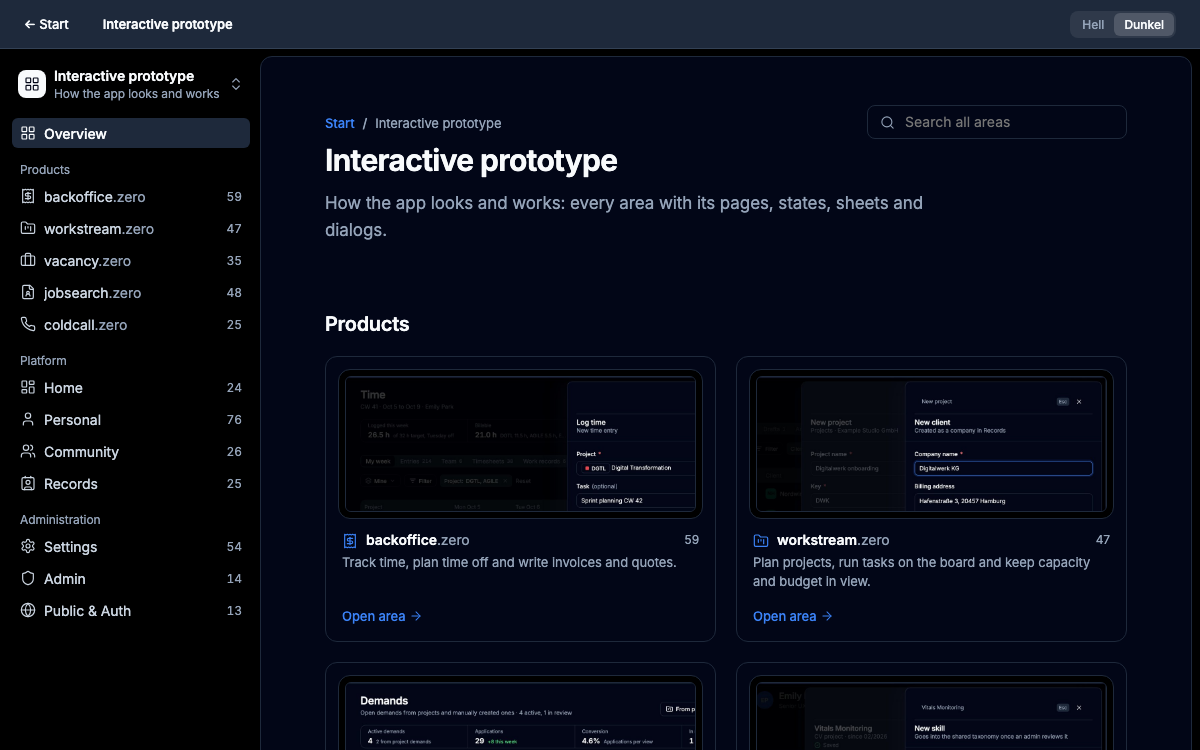The width and height of the screenshot is (1200, 750).
Task: Click the backoffice.zero card dollar icon
Action: click(x=350, y=541)
